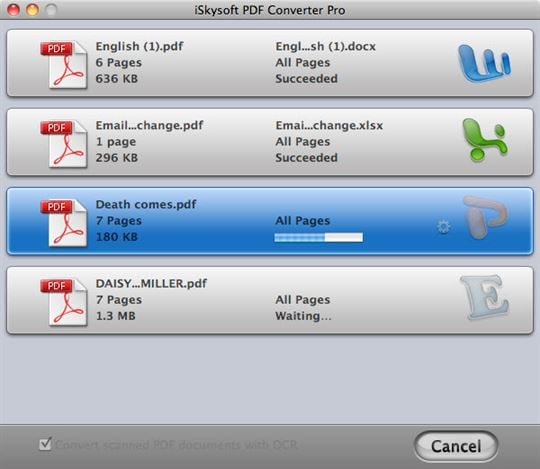This screenshot has height=469, width=540.
Task: Select the Engl...sh (1).docx output name
Action: [x=325, y=46]
